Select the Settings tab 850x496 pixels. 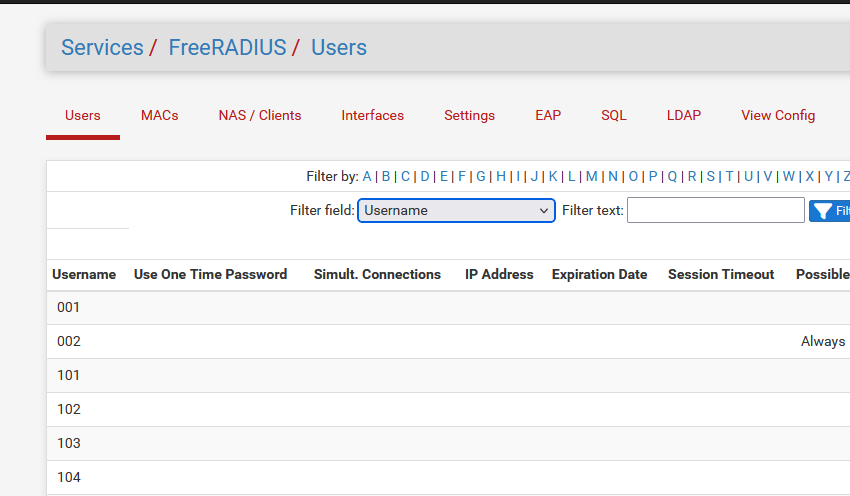469,116
